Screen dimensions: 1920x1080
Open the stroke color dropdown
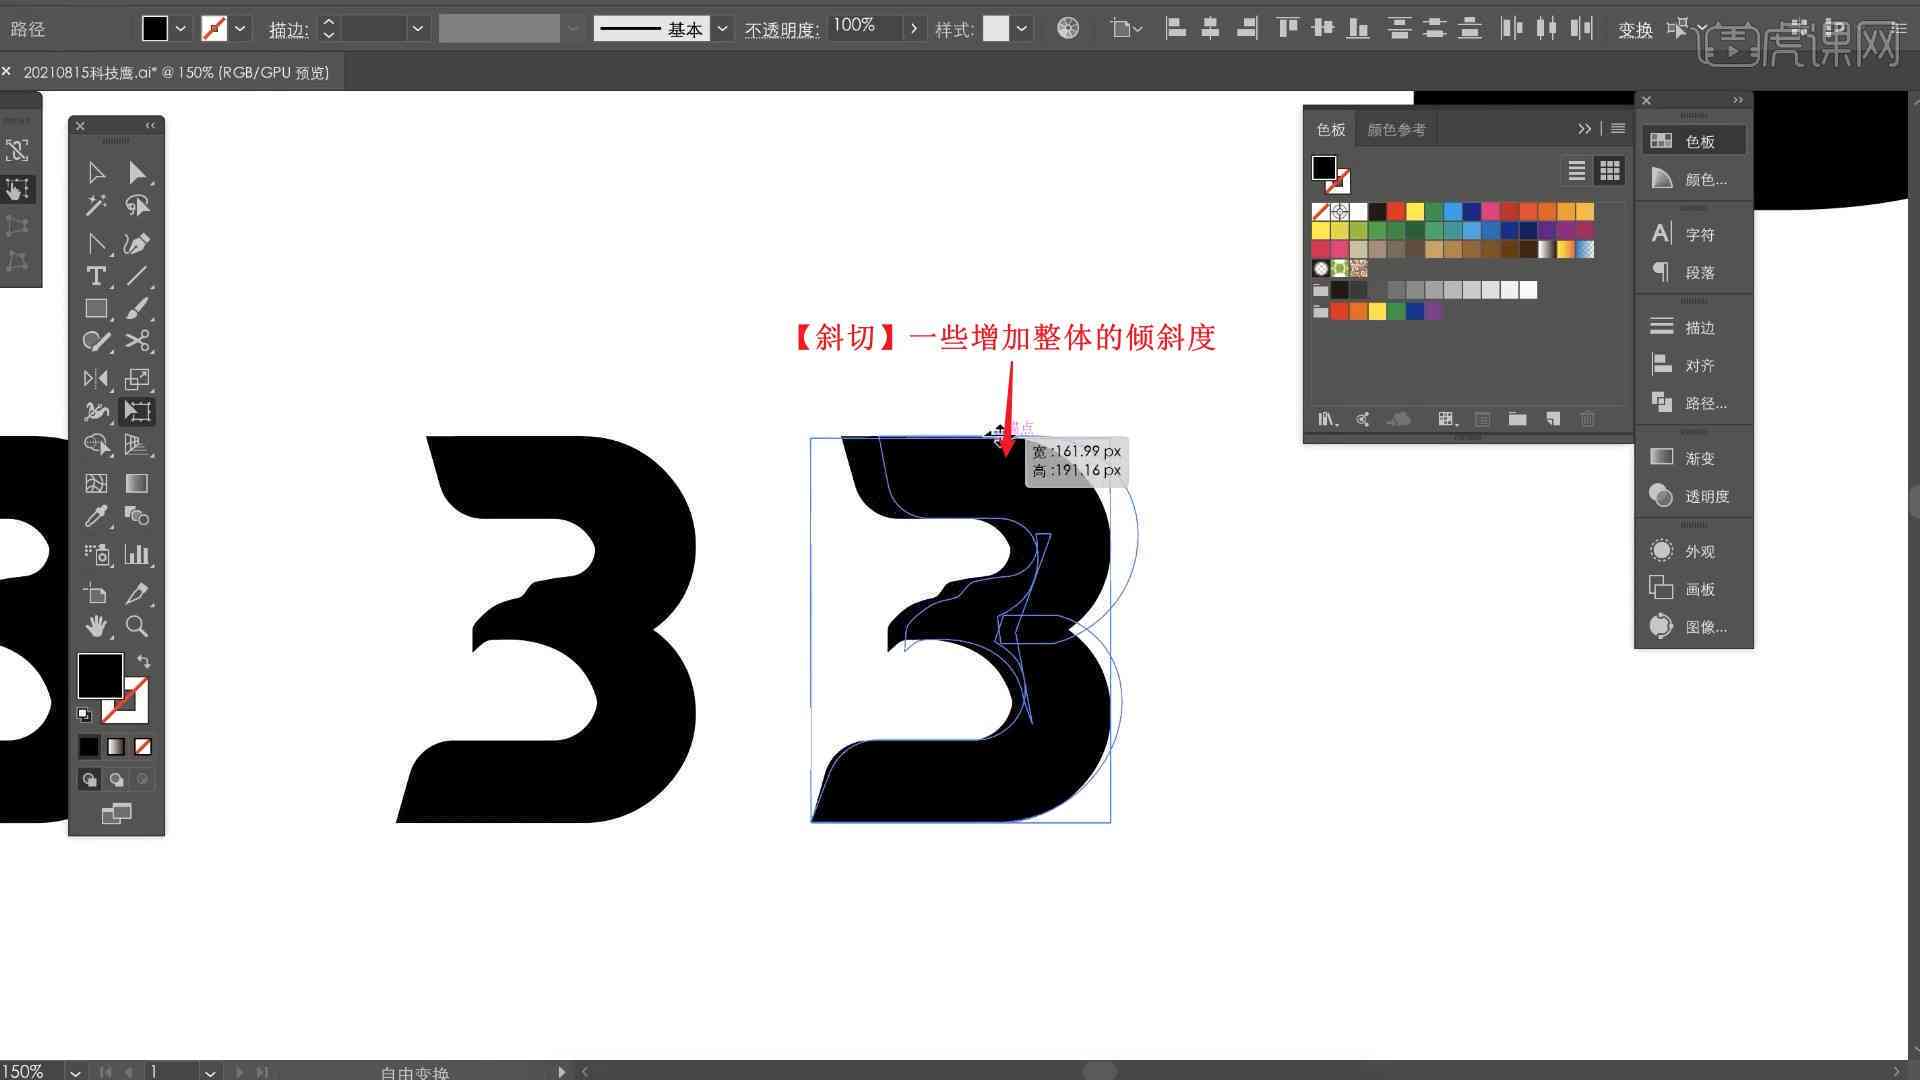pyautogui.click(x=240, y=29)
